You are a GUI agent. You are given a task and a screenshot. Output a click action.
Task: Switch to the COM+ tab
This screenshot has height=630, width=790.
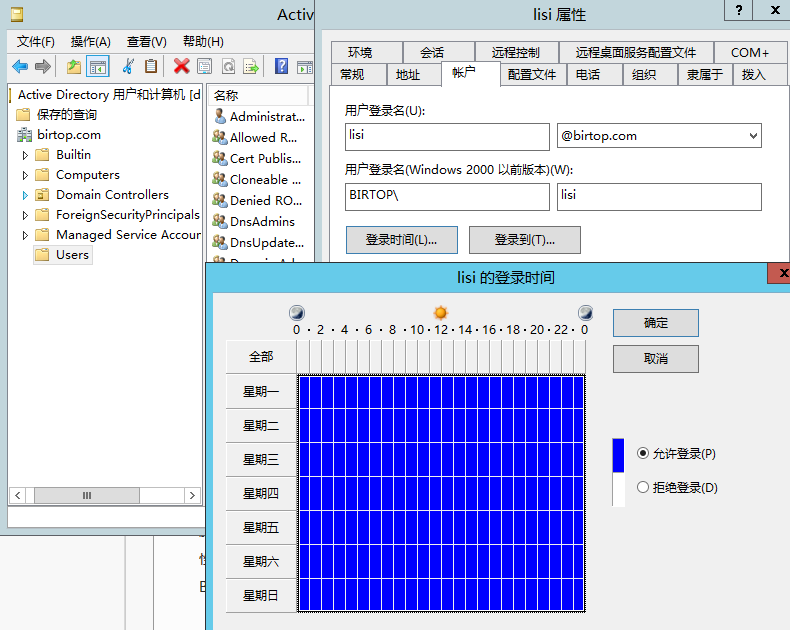pyautogui.click(x=750, y=52)
